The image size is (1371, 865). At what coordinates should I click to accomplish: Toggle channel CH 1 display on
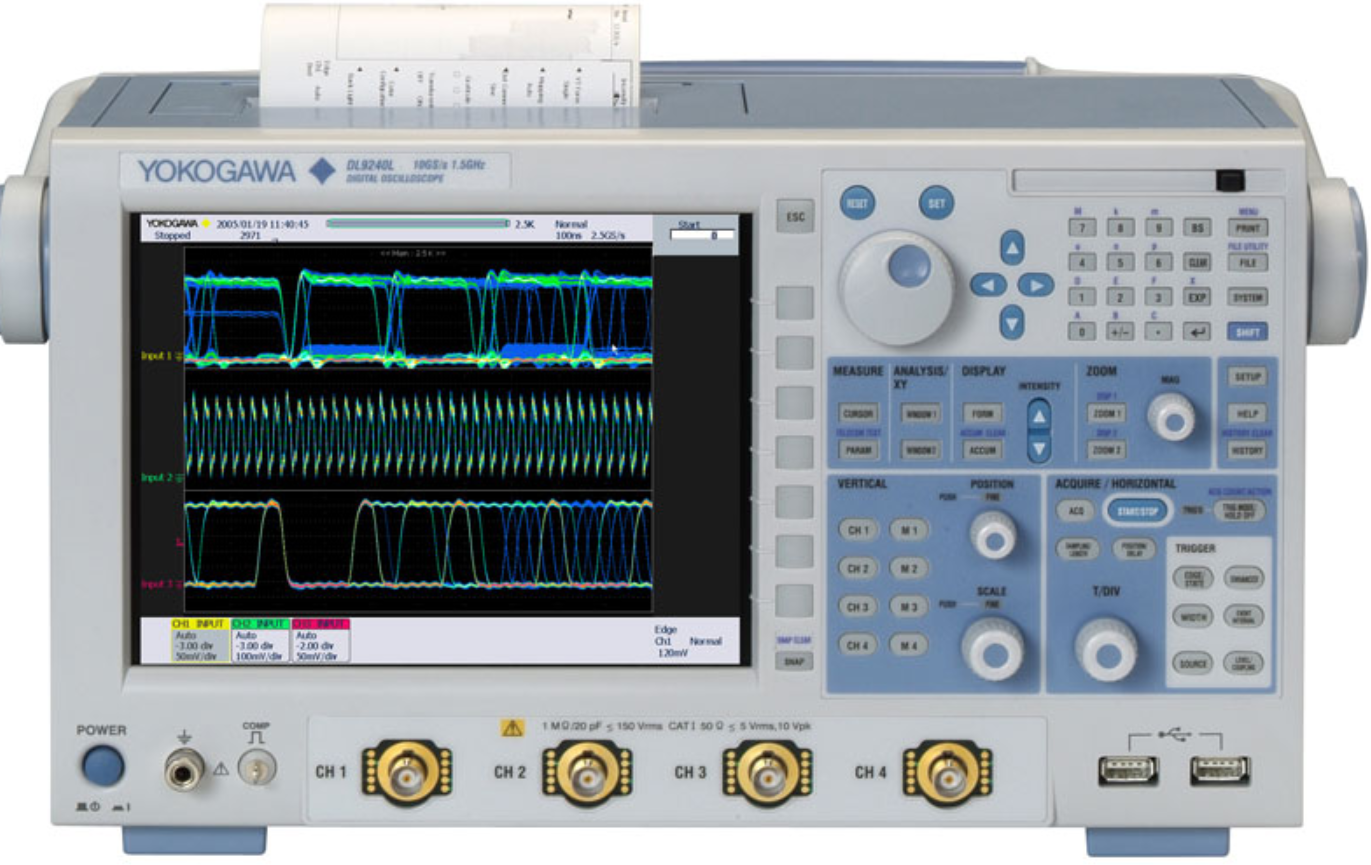(858, 528)
